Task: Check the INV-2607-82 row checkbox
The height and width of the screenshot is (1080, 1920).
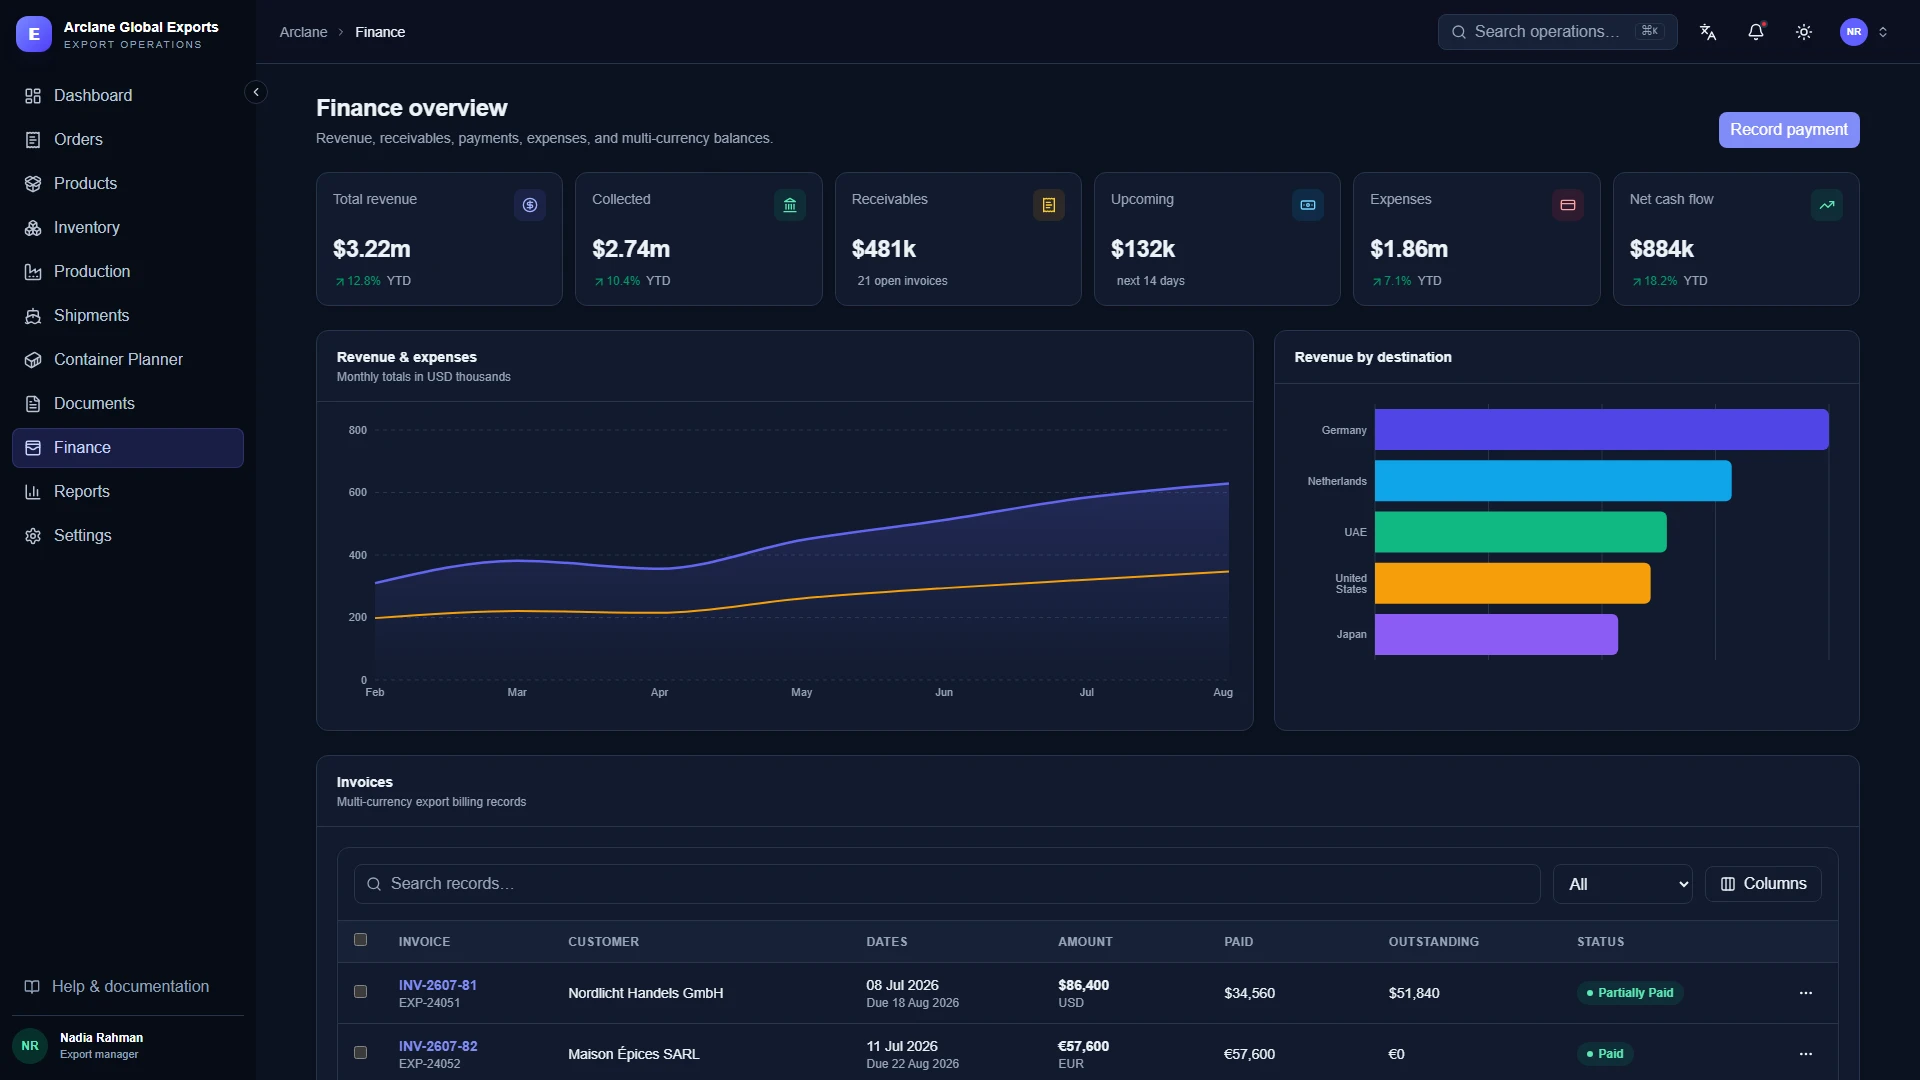Action: pyautogui.click(x=361, y=1053)
